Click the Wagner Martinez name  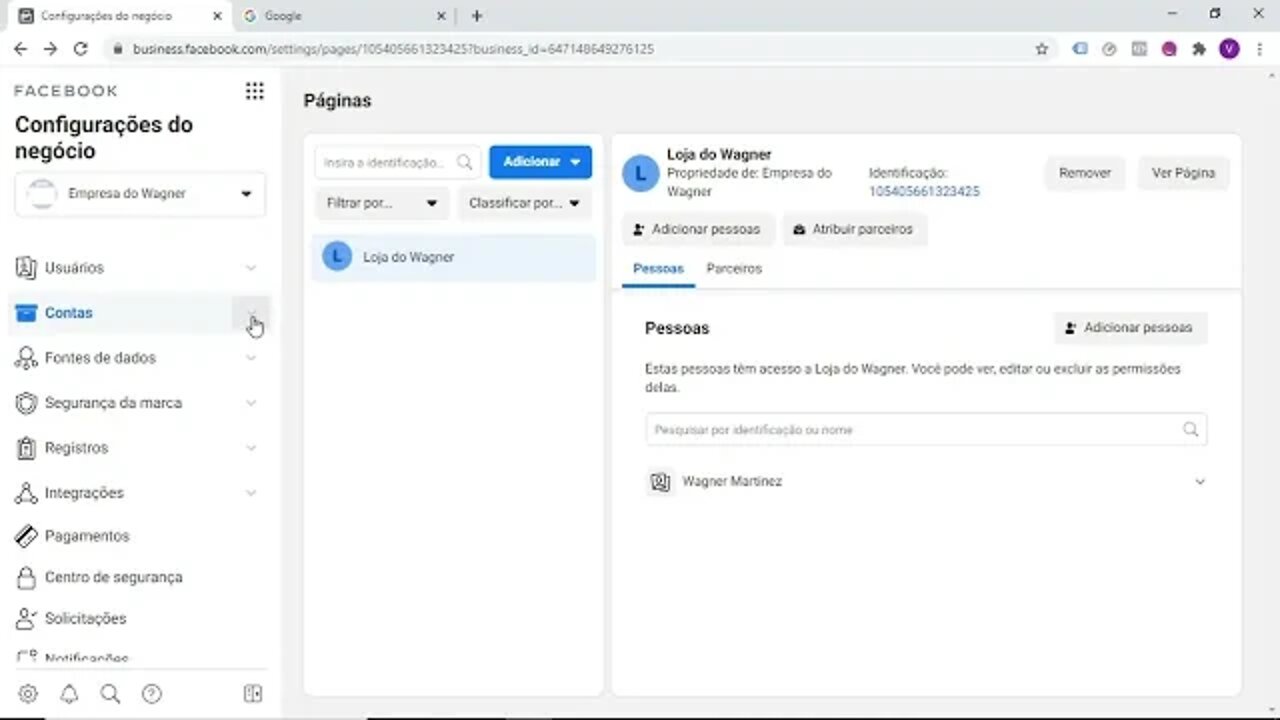click(732, 482)
